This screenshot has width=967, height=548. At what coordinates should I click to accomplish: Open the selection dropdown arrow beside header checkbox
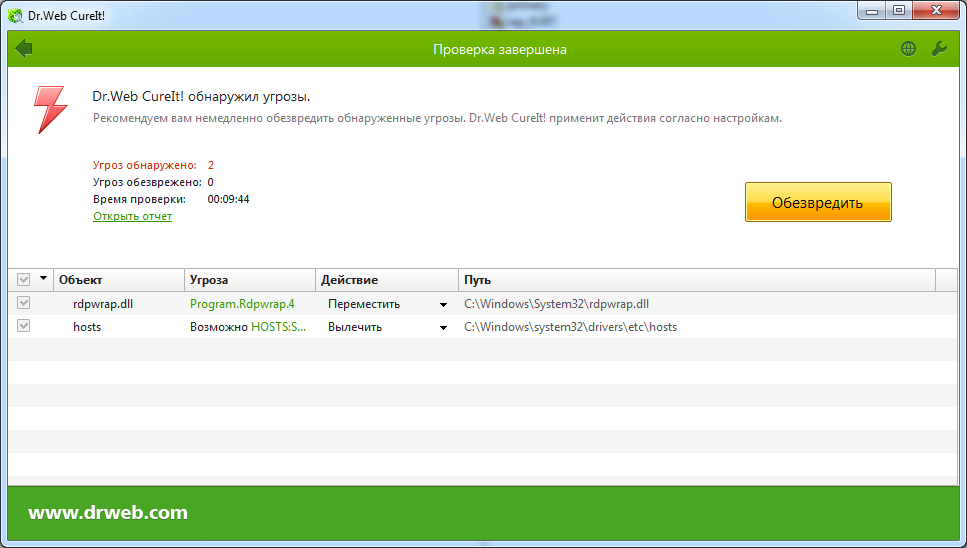(x=43, y=279)
